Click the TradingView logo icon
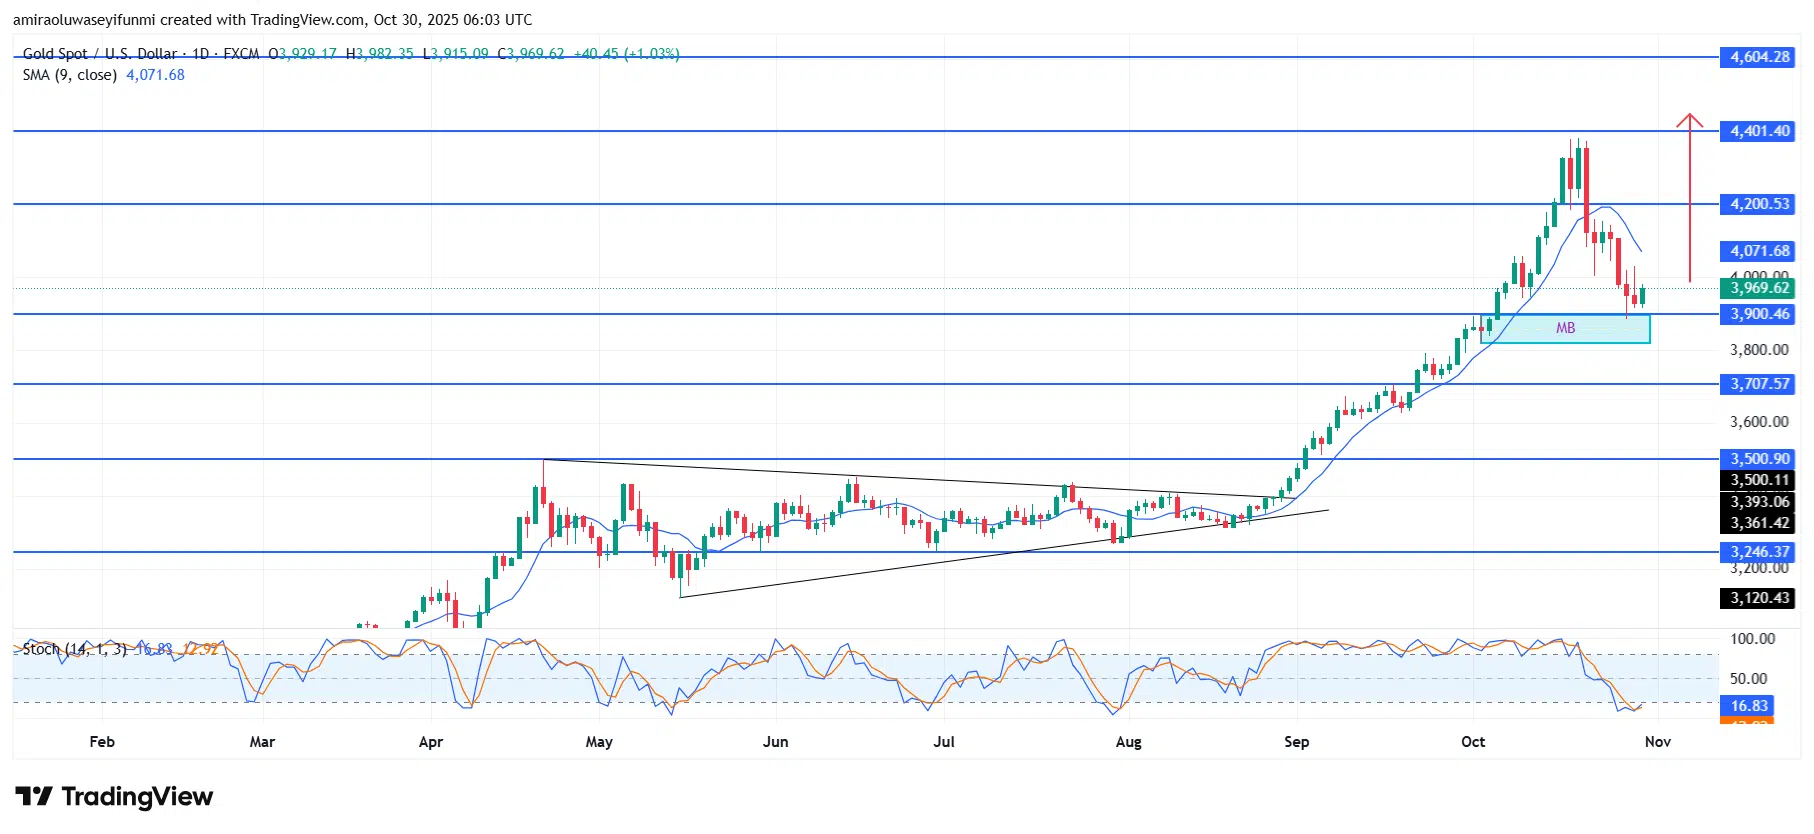This screenshot has height=834, width=1814. tap(34, 796)
